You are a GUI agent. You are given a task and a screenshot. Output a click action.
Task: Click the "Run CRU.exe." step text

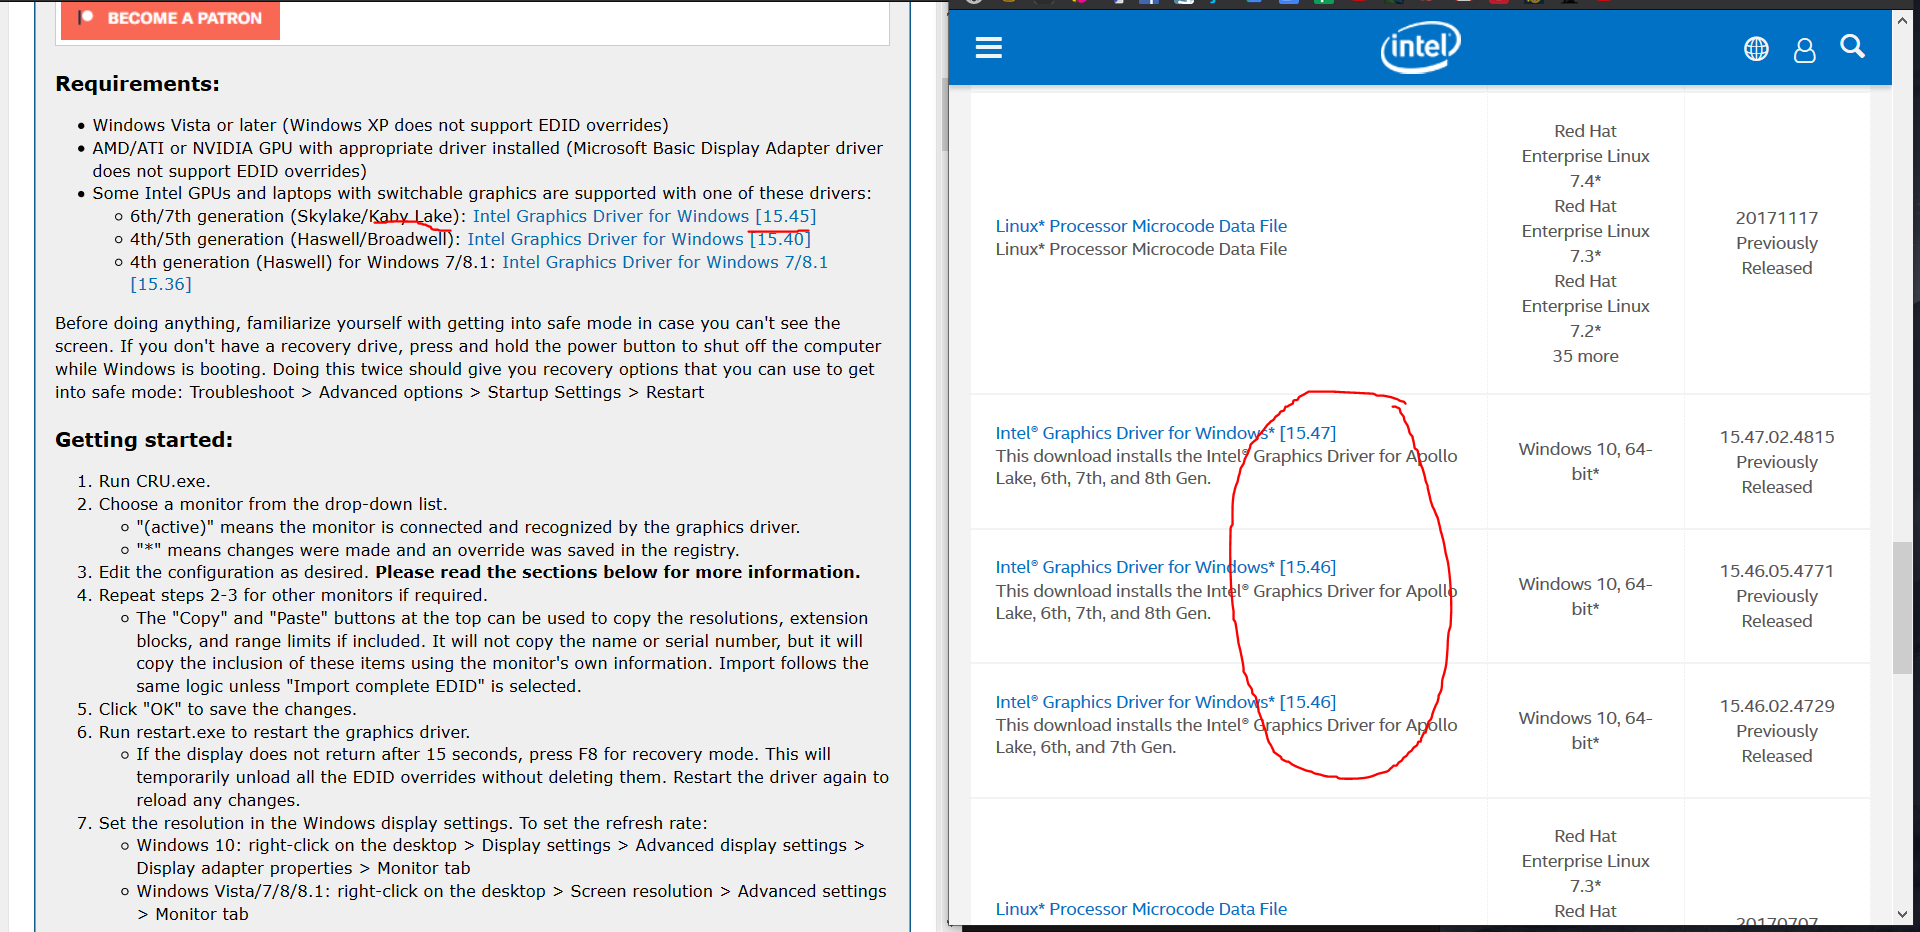tap(155, 481)
